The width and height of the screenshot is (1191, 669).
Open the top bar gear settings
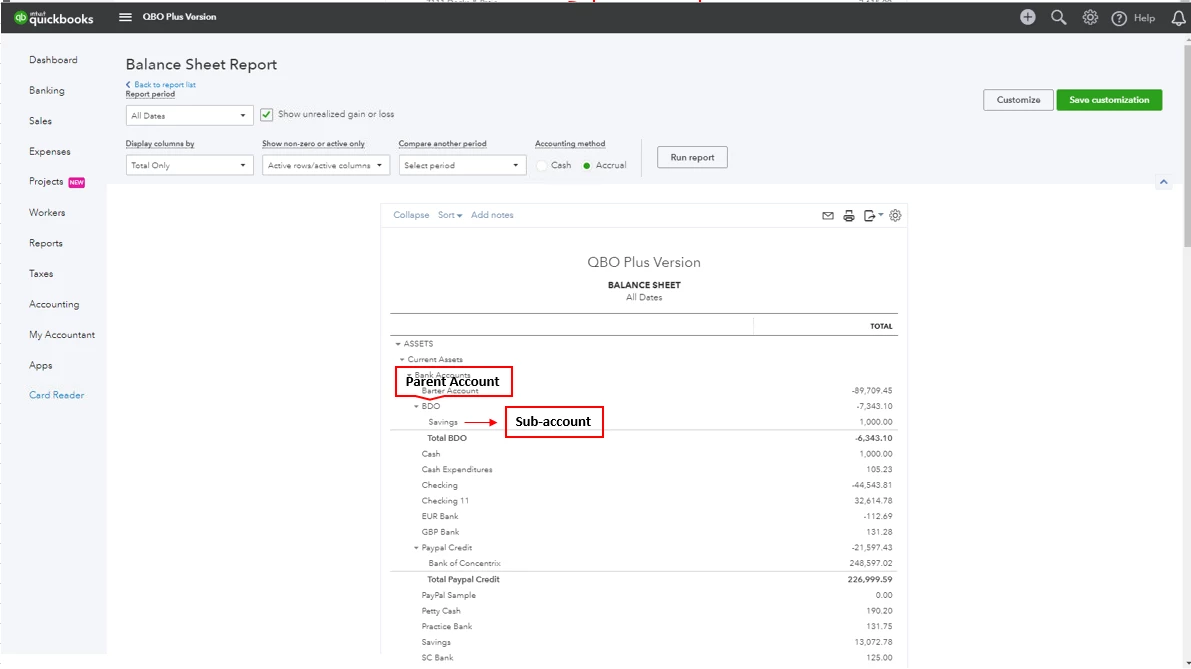(x=1090, y=17)
